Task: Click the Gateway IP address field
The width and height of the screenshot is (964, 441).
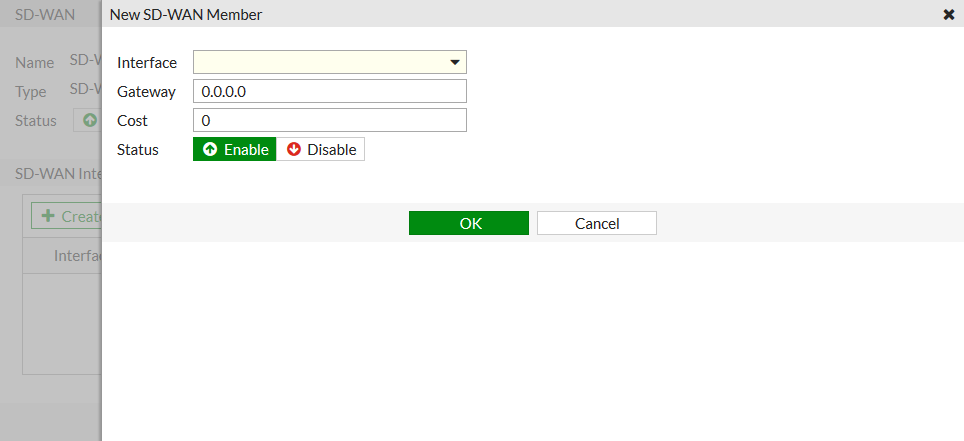Action: [329, 92]
